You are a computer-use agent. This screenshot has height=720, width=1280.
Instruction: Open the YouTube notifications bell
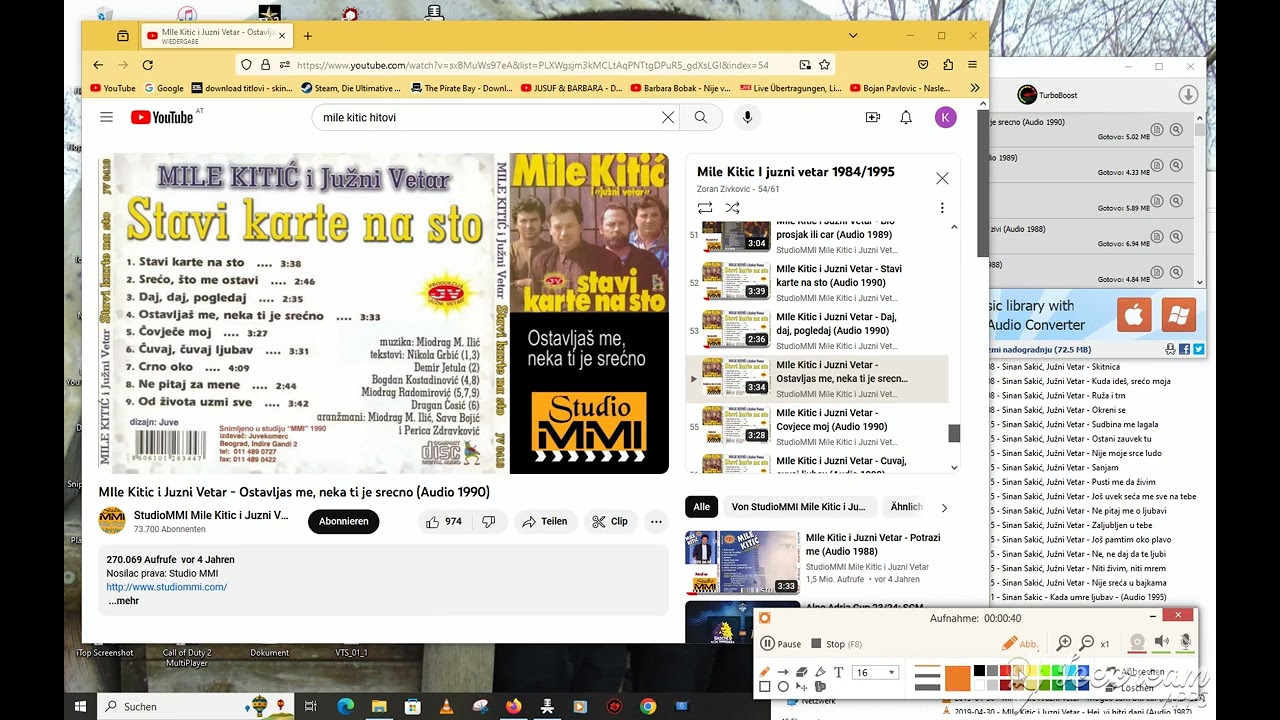pos(906,117)
